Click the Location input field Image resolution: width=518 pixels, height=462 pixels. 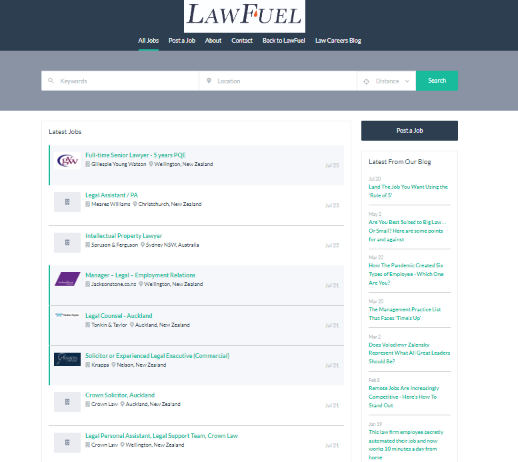coord(278,81)
